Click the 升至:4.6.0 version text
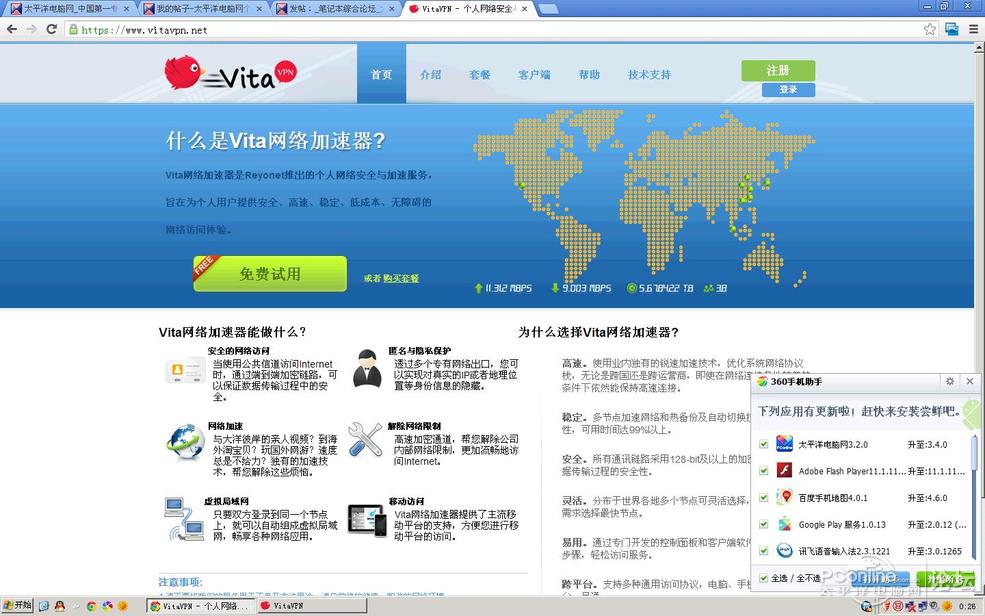 point(927,498)
